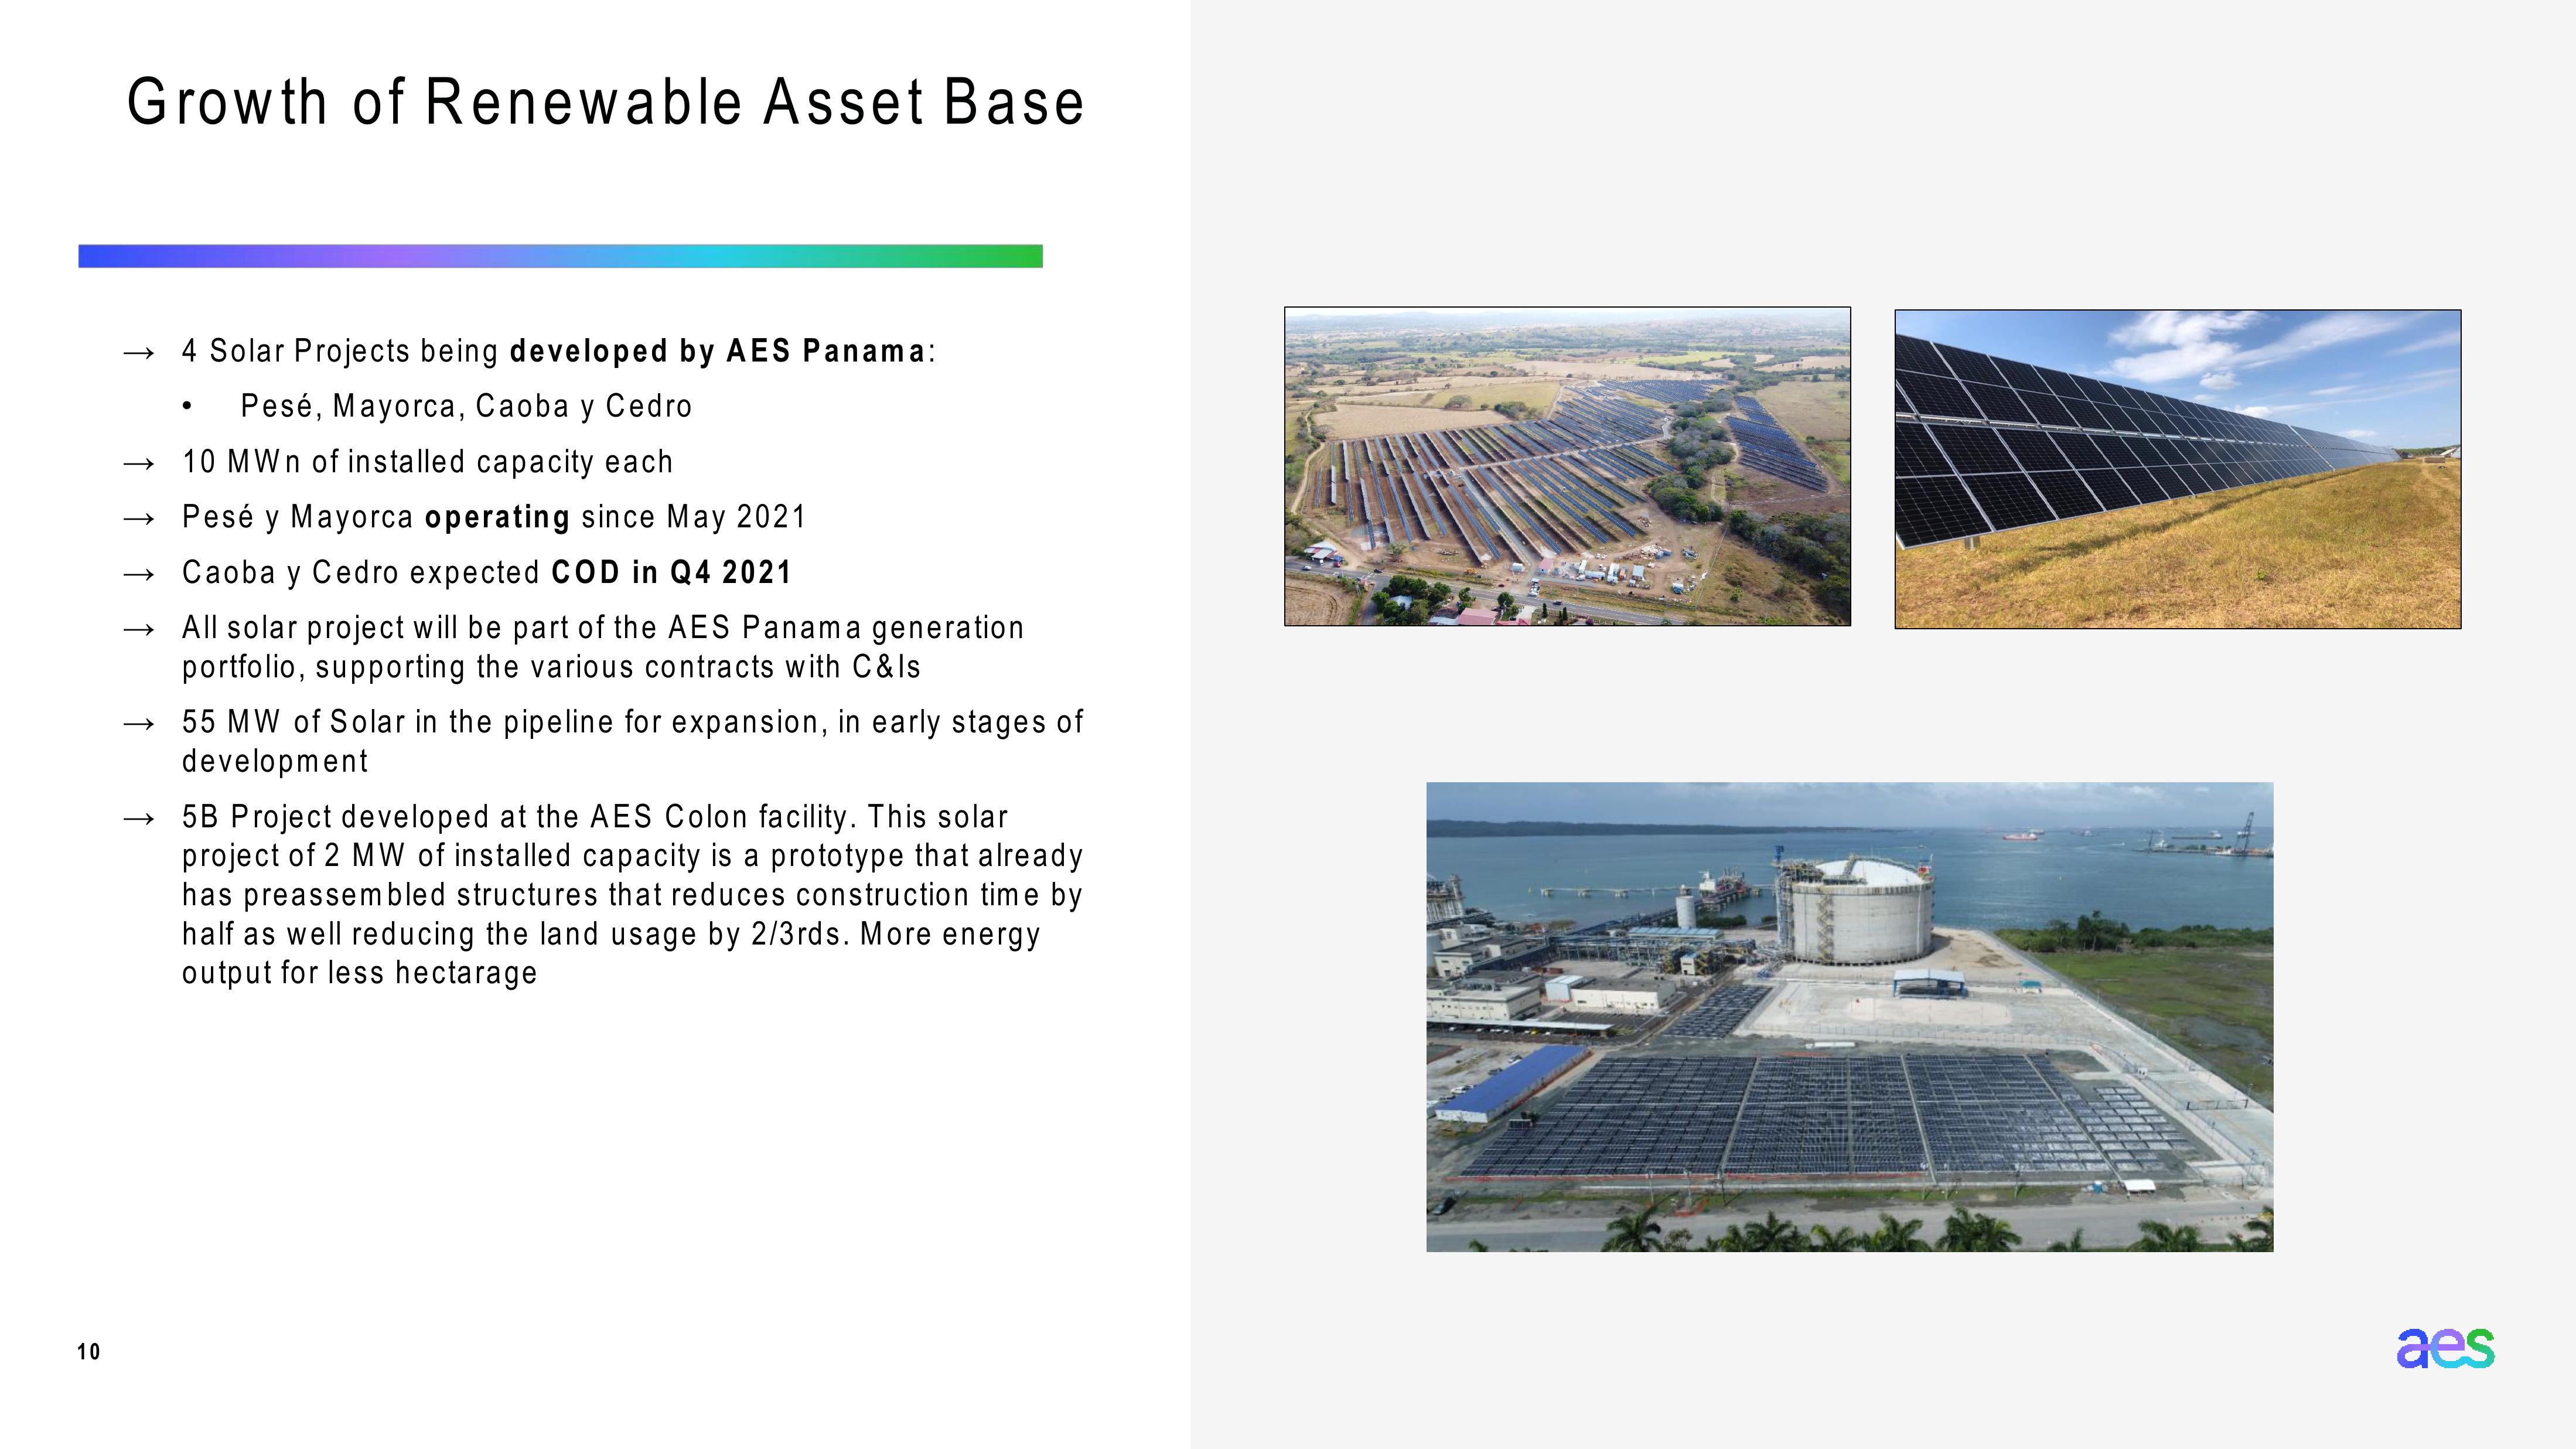Click the aerial solar farm photo

click(x=1567, y=466)
